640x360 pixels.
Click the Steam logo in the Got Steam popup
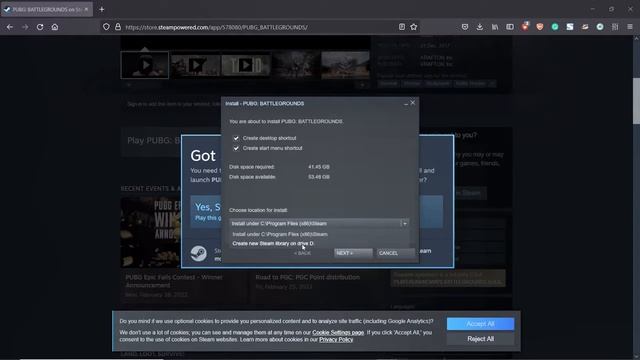199,253
